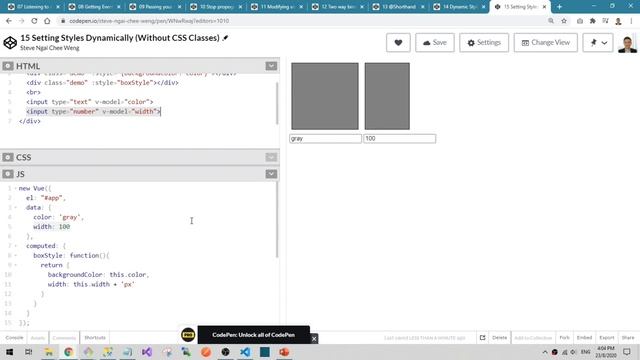Switch to 09 Passing tab
The height and width of the screenshot is (360, 640).
[x=155, y=7]
